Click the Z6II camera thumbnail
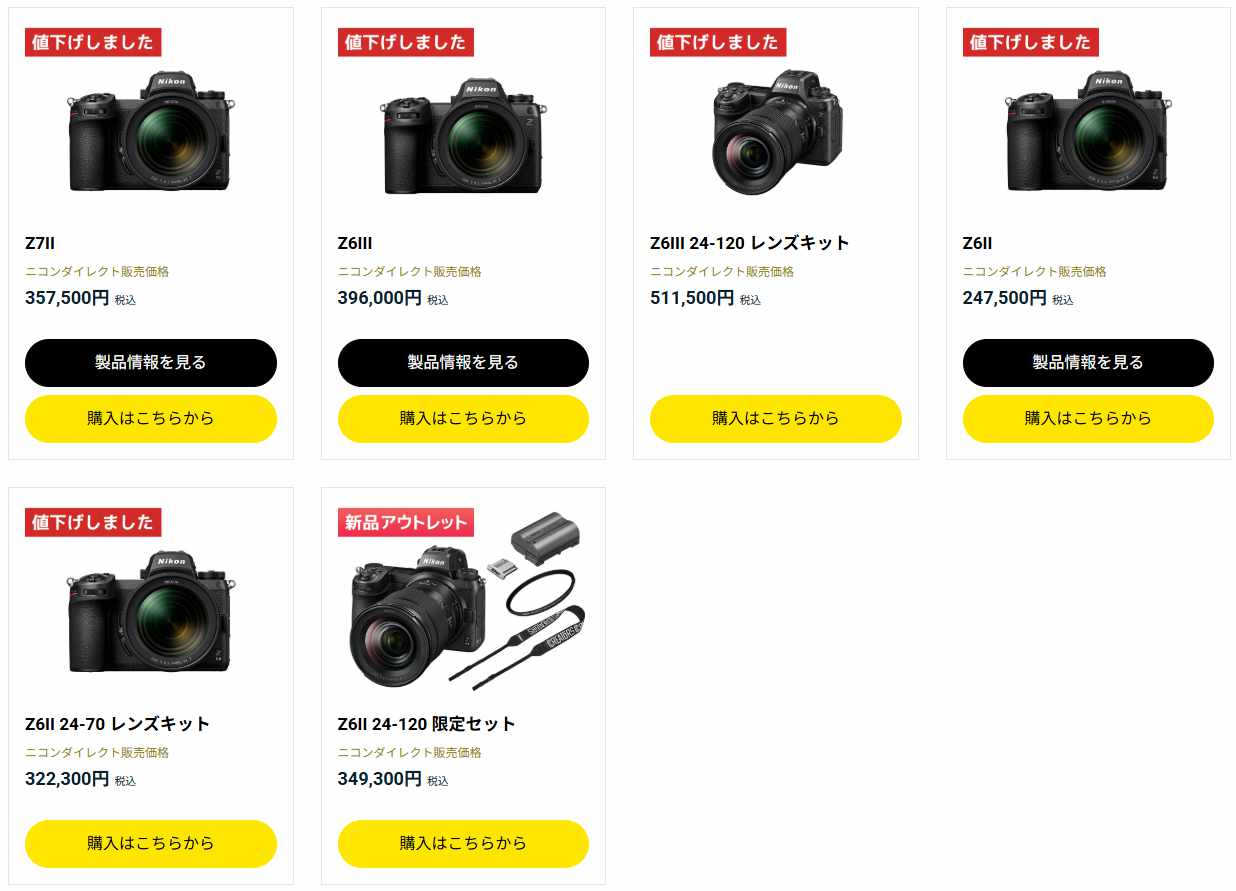 click(x=1089, y=131)
